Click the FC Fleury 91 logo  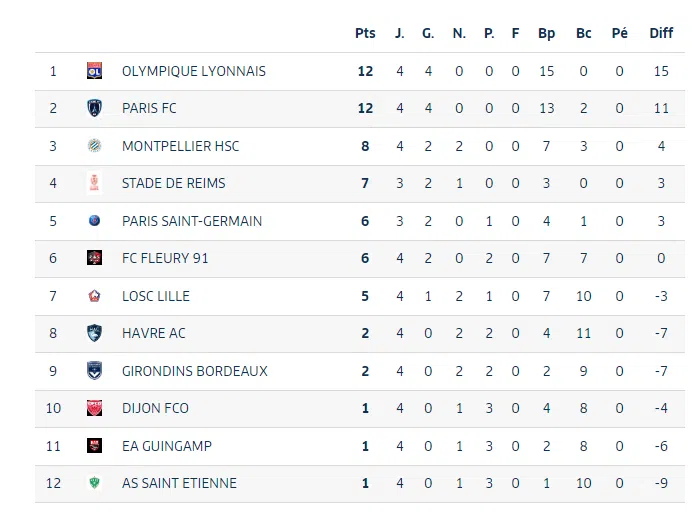(94, 258)
